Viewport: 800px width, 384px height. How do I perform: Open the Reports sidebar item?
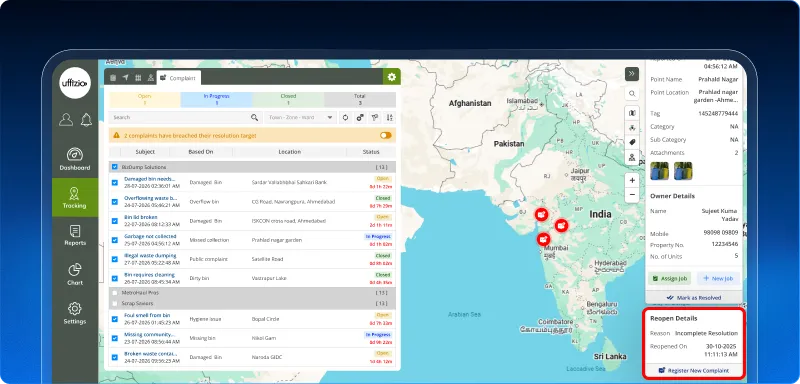(x=74, y=236)
